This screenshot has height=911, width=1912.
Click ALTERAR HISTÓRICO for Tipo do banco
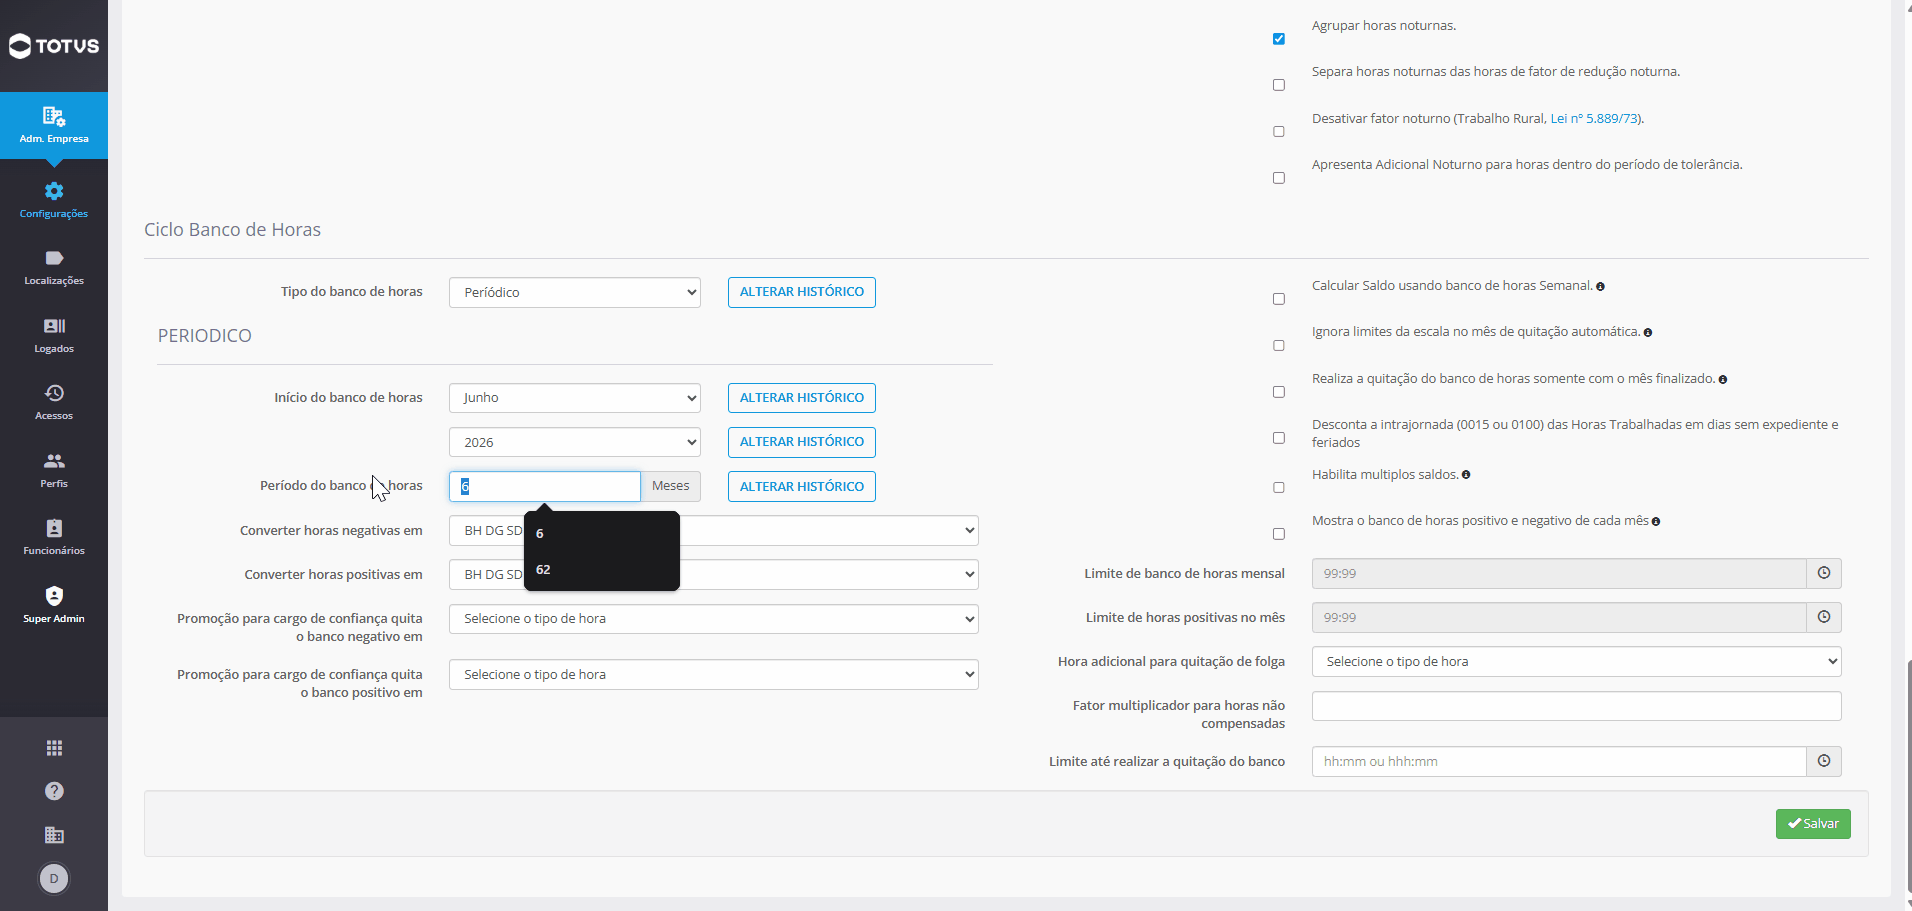point(802,292)
